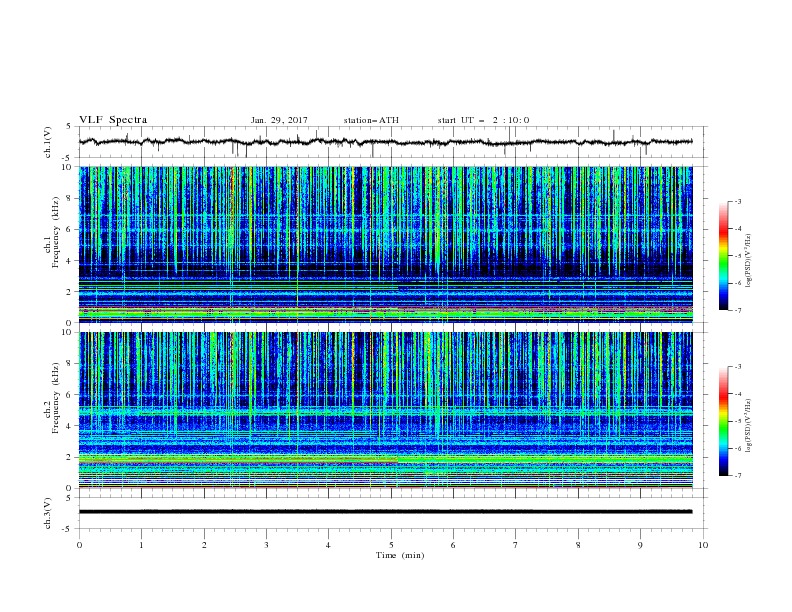Image resolution: width=792 pixels, height=612 pixels.
Task: Click the "Time (min)" x-axis title
Action: (400, 555)
